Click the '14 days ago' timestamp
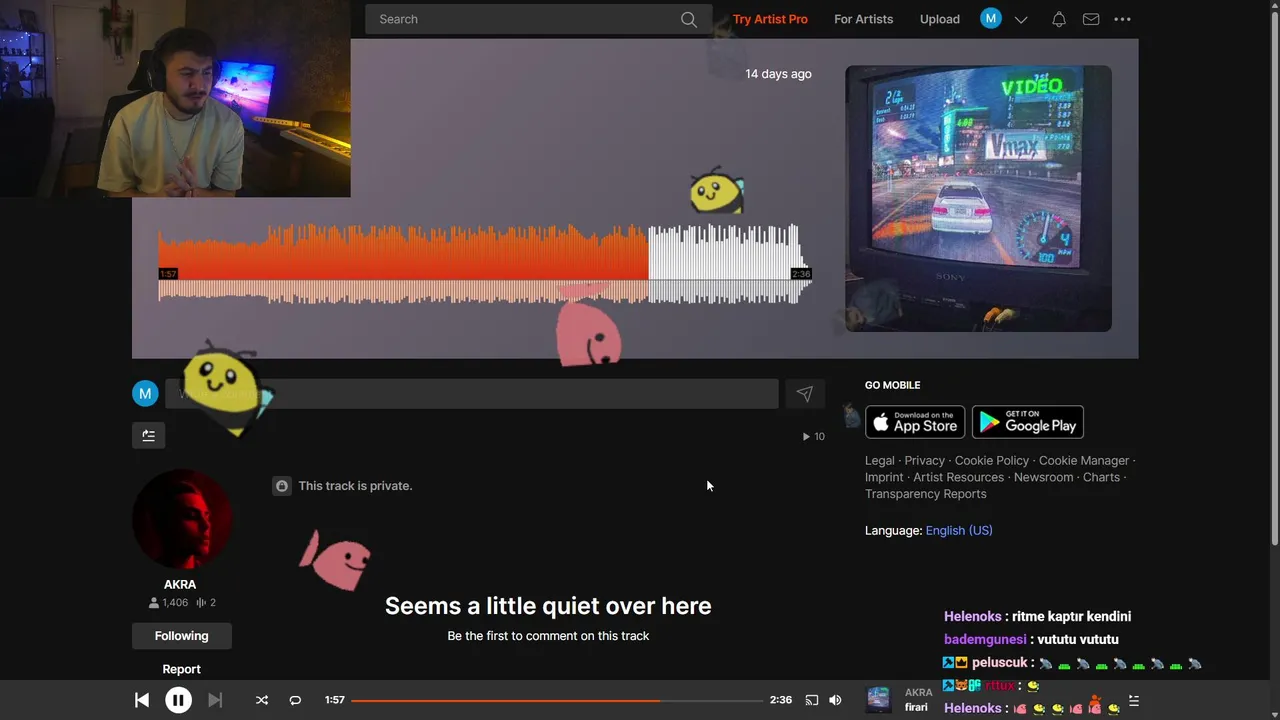Screen dimensions: 1280x720 click(x=778, y=74)
